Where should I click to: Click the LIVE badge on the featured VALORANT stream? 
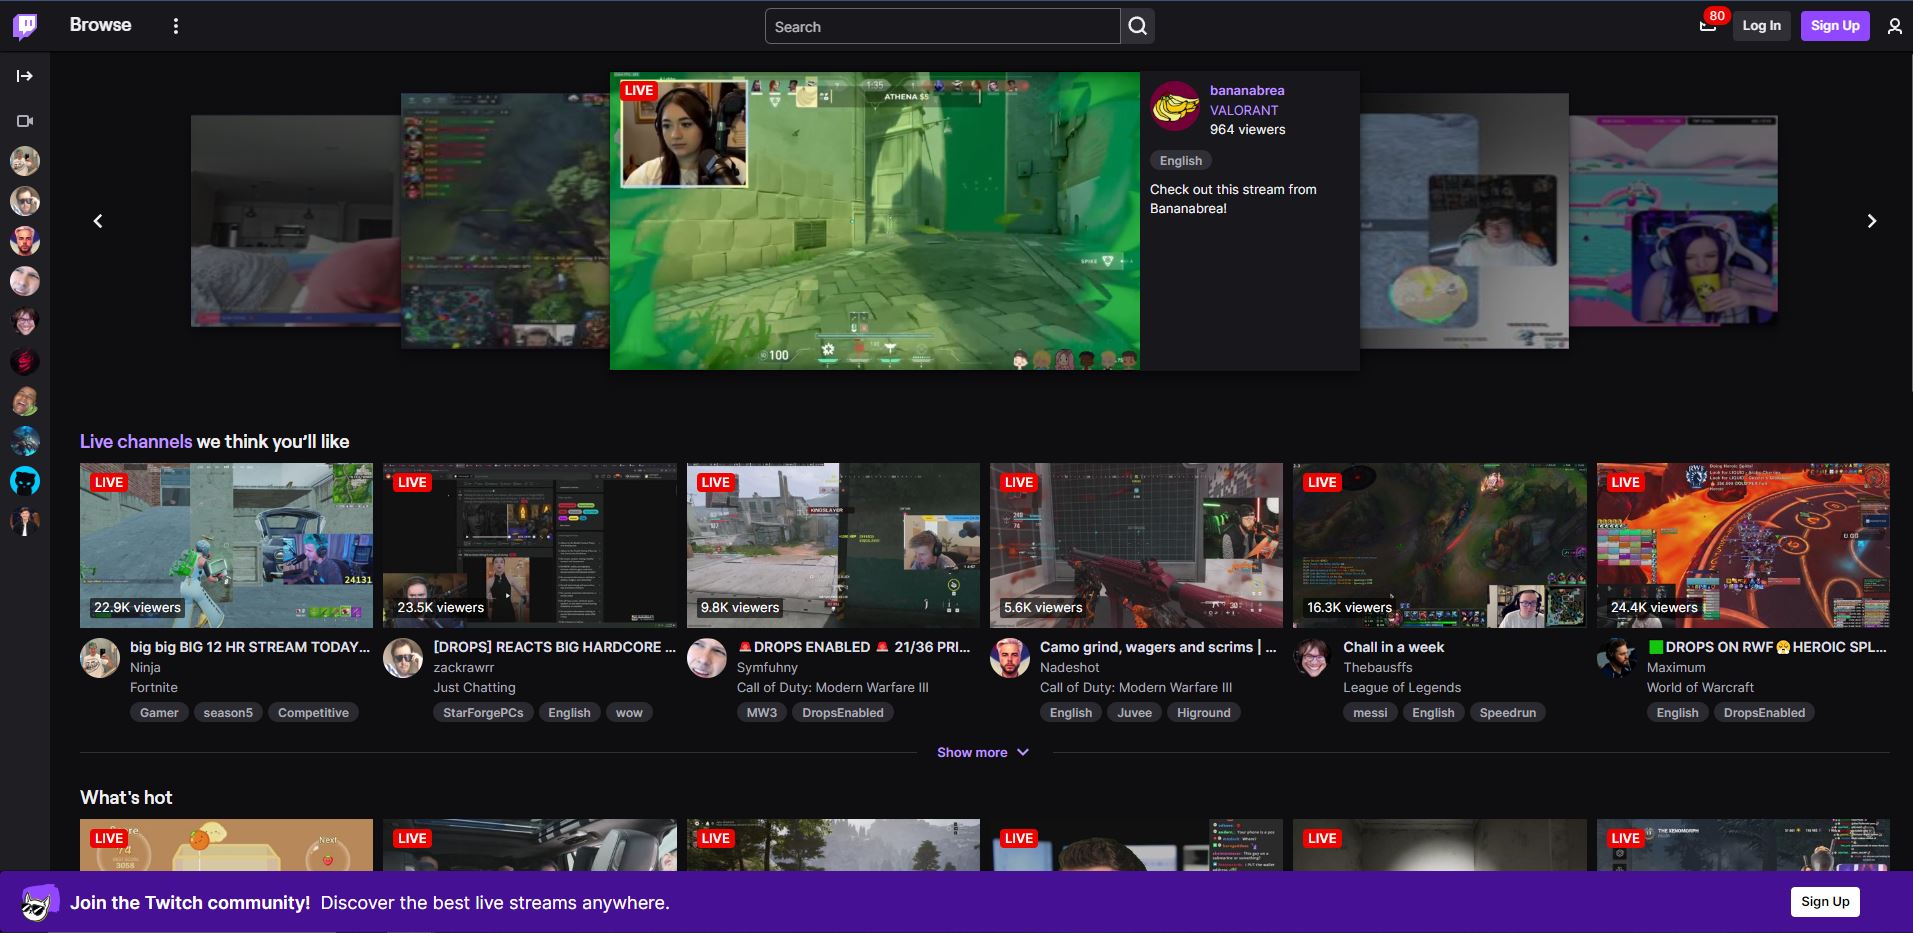[x=637, y=90]
